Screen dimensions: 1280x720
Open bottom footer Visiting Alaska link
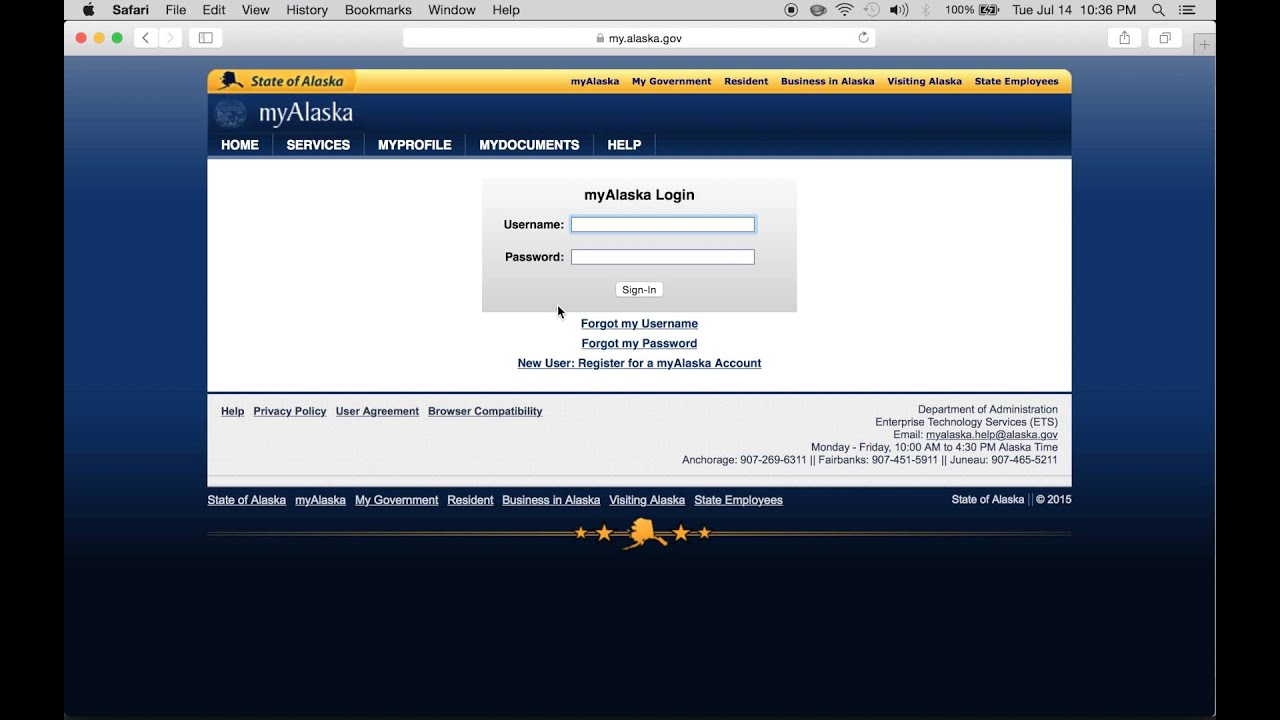647,500
